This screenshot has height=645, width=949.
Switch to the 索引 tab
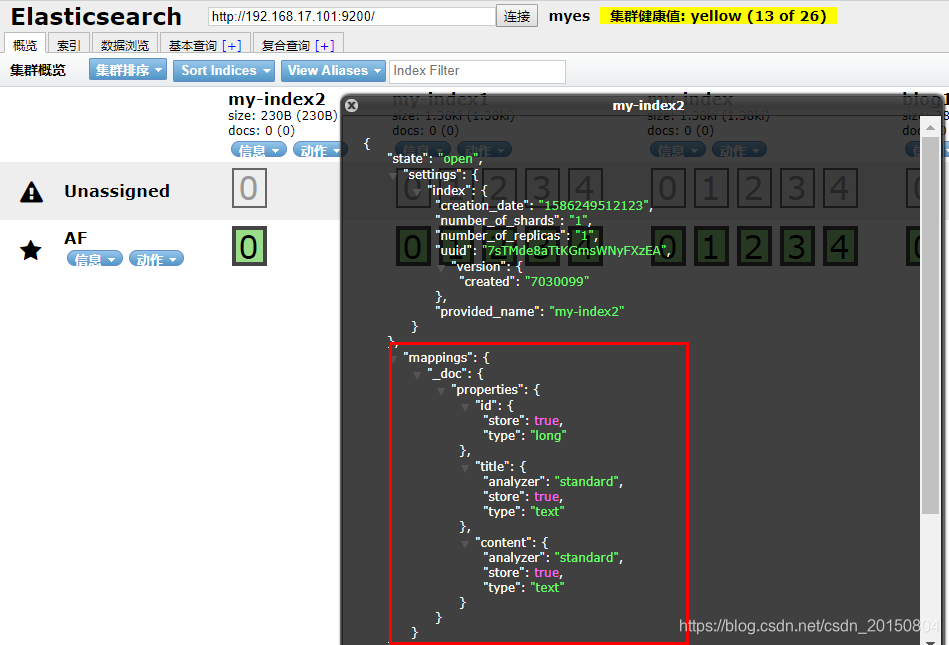[x=68, y=45]
